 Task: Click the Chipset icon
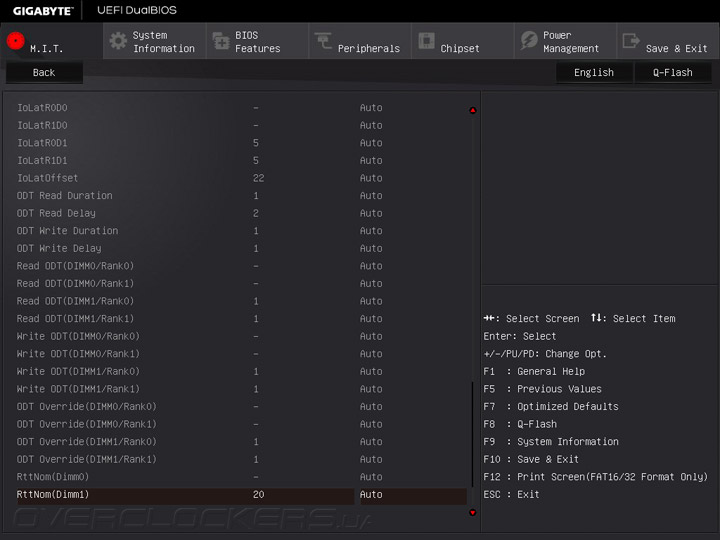coord(427,40)
